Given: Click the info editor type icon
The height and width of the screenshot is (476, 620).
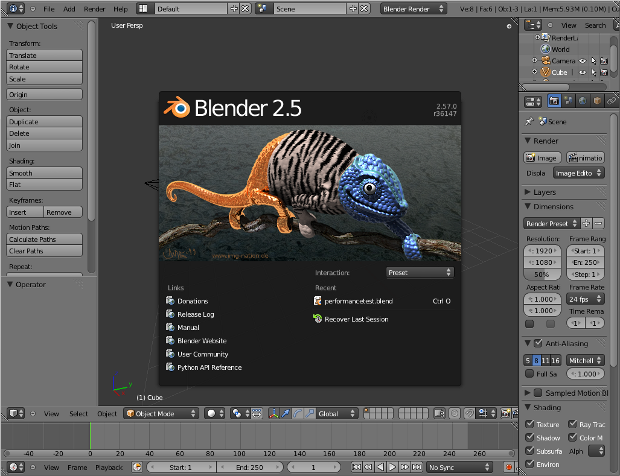Looking at the screenshot, I should [x=16, y=8].
